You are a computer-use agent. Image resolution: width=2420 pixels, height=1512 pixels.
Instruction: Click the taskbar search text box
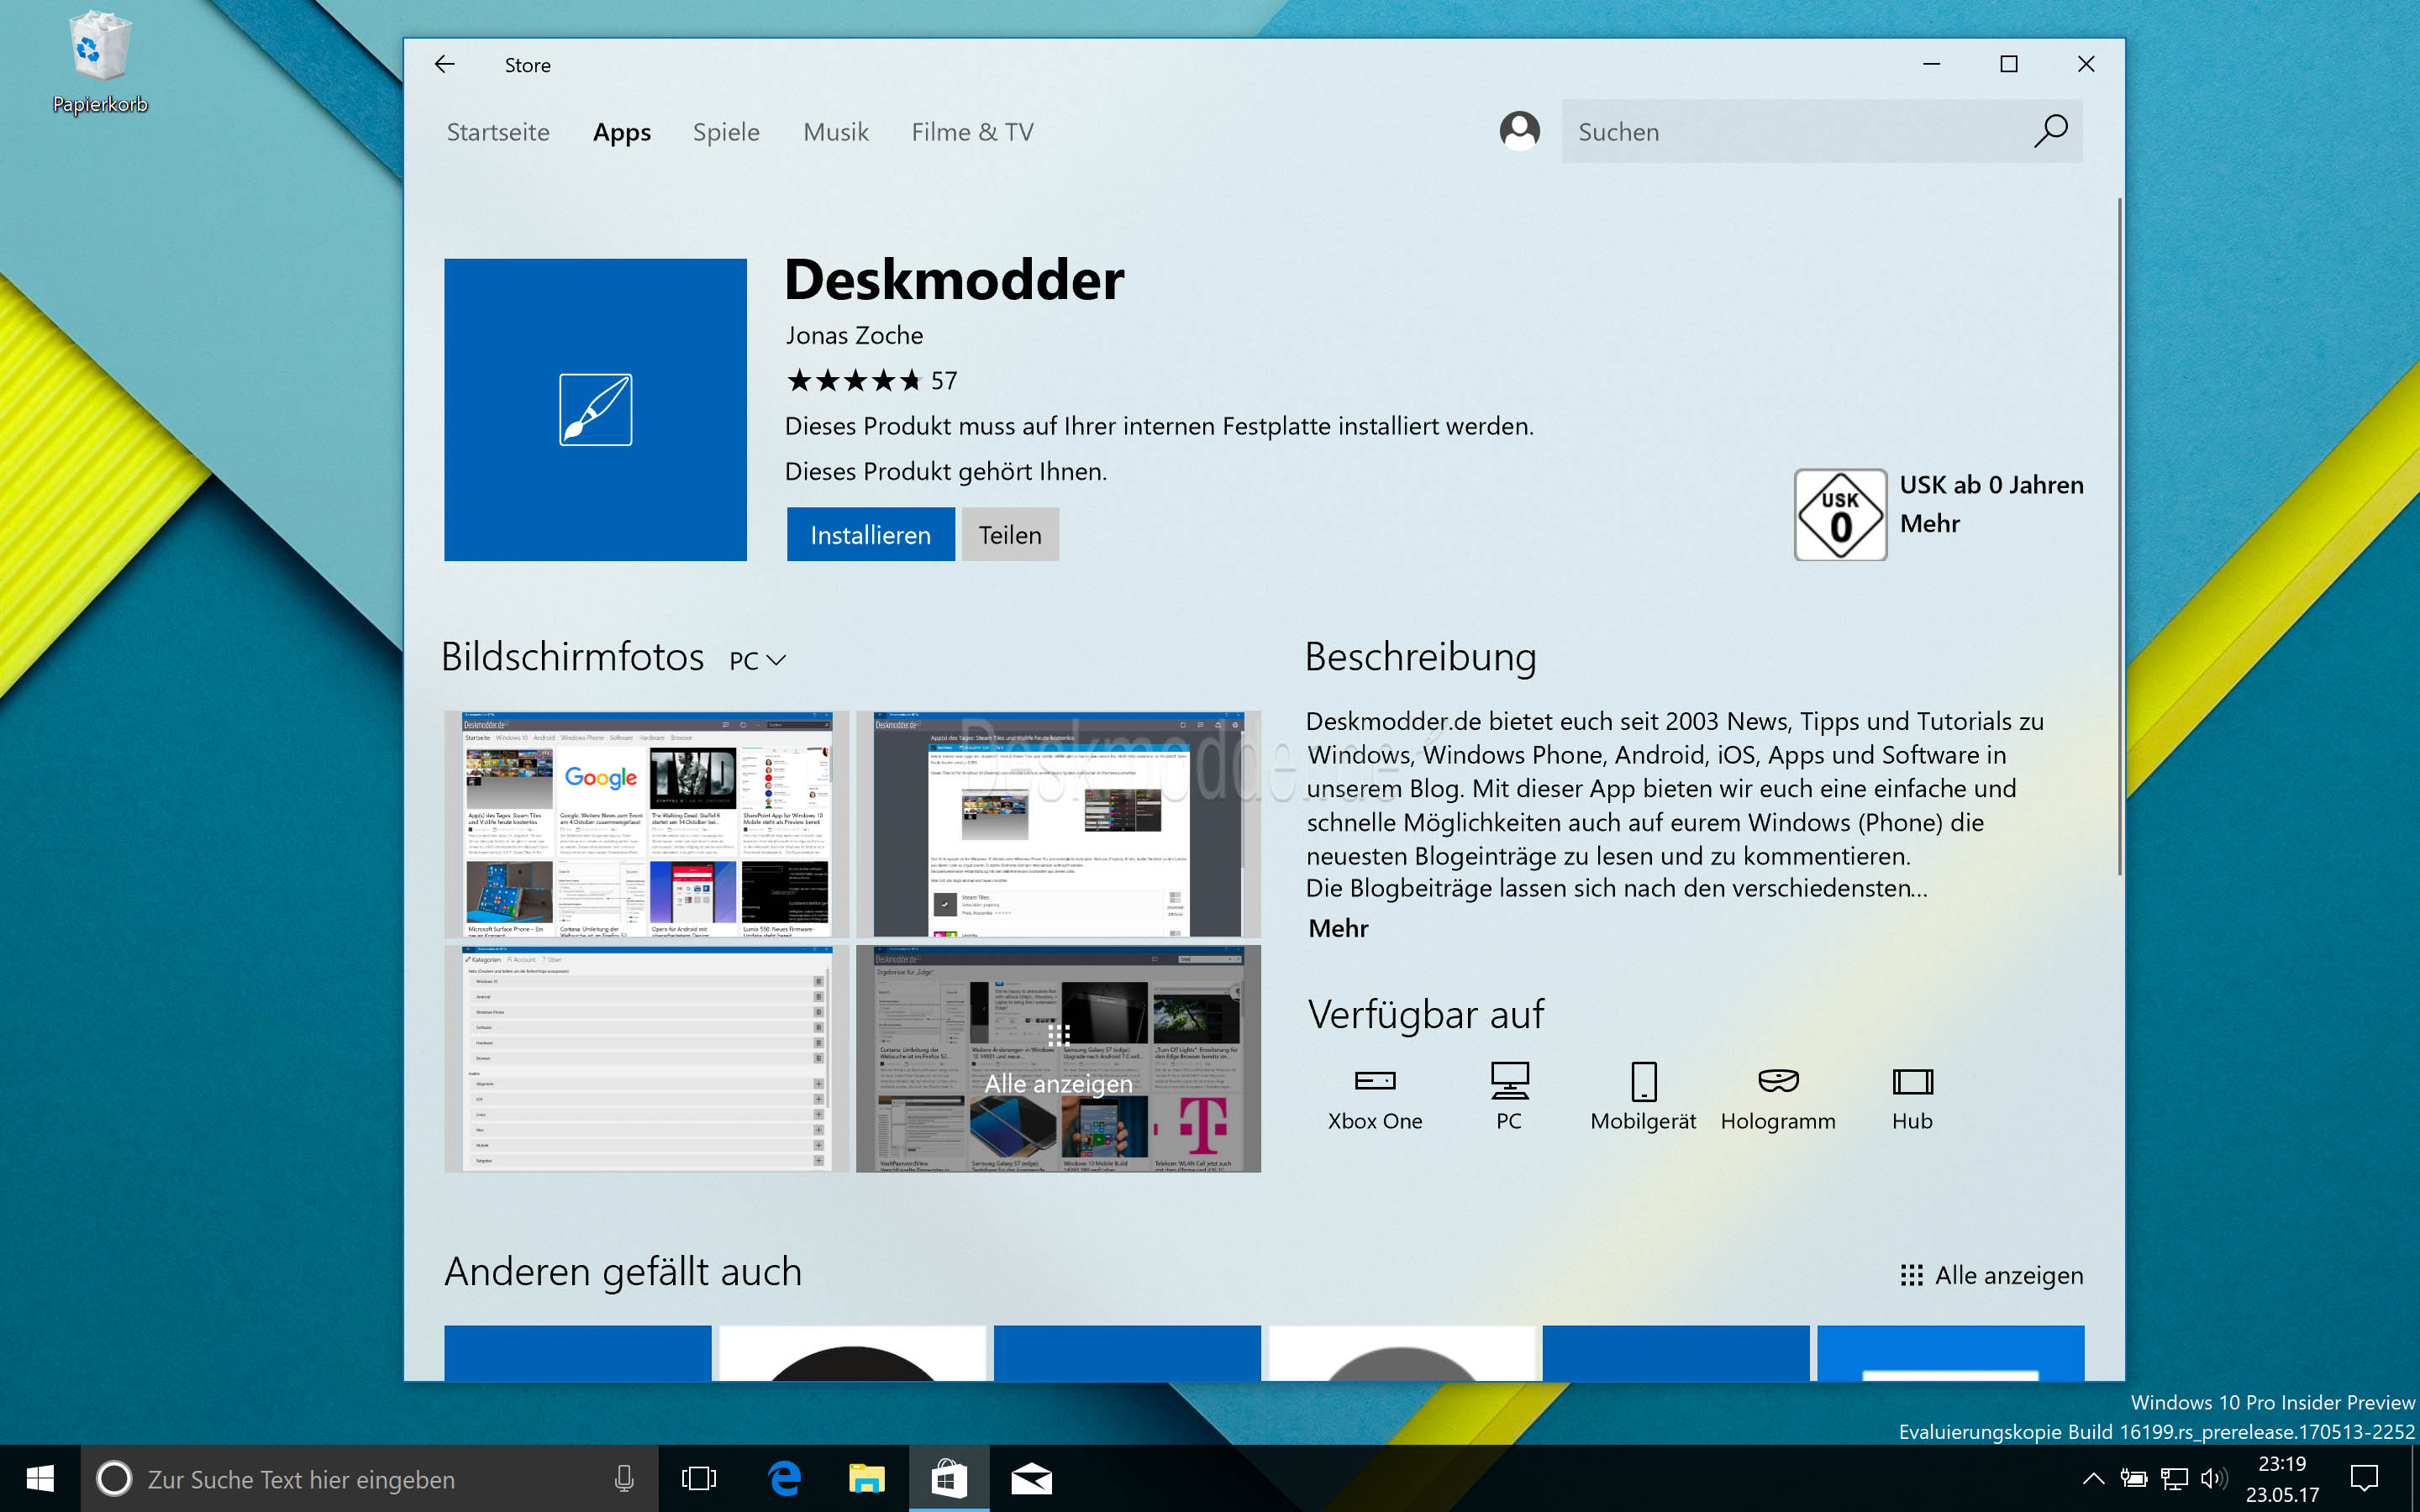(x=370, y=1478)
